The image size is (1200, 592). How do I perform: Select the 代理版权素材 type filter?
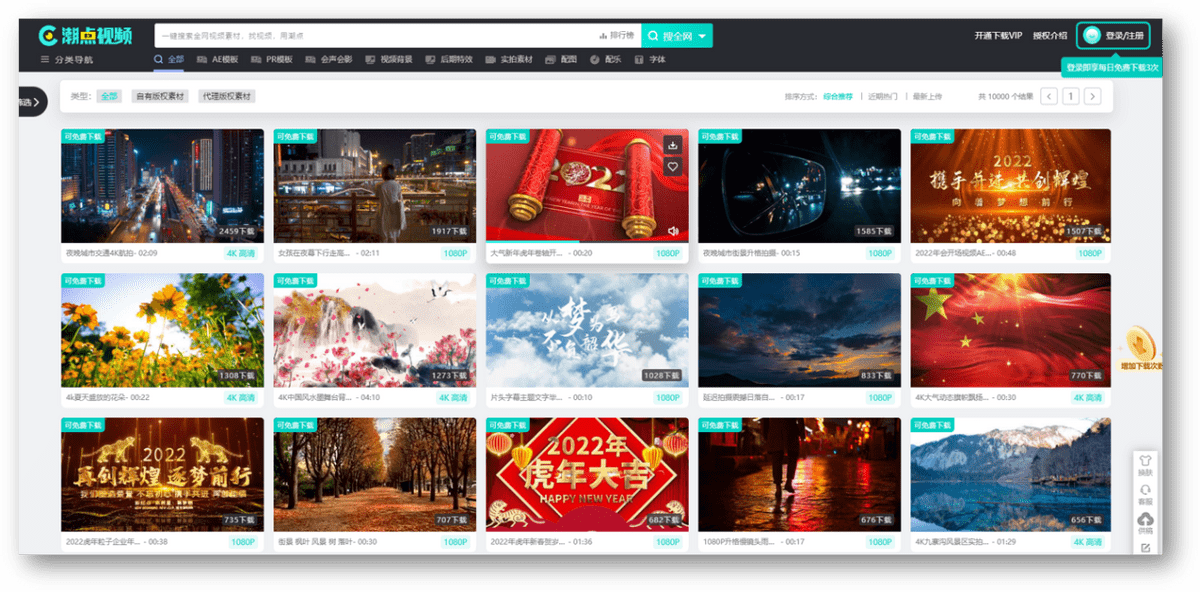(227, 97)
